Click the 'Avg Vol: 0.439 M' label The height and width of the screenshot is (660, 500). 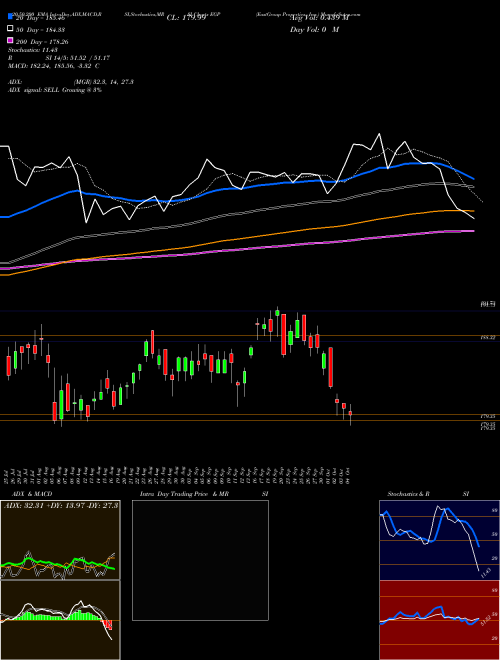pyautogui.click(x=319, y=18)
